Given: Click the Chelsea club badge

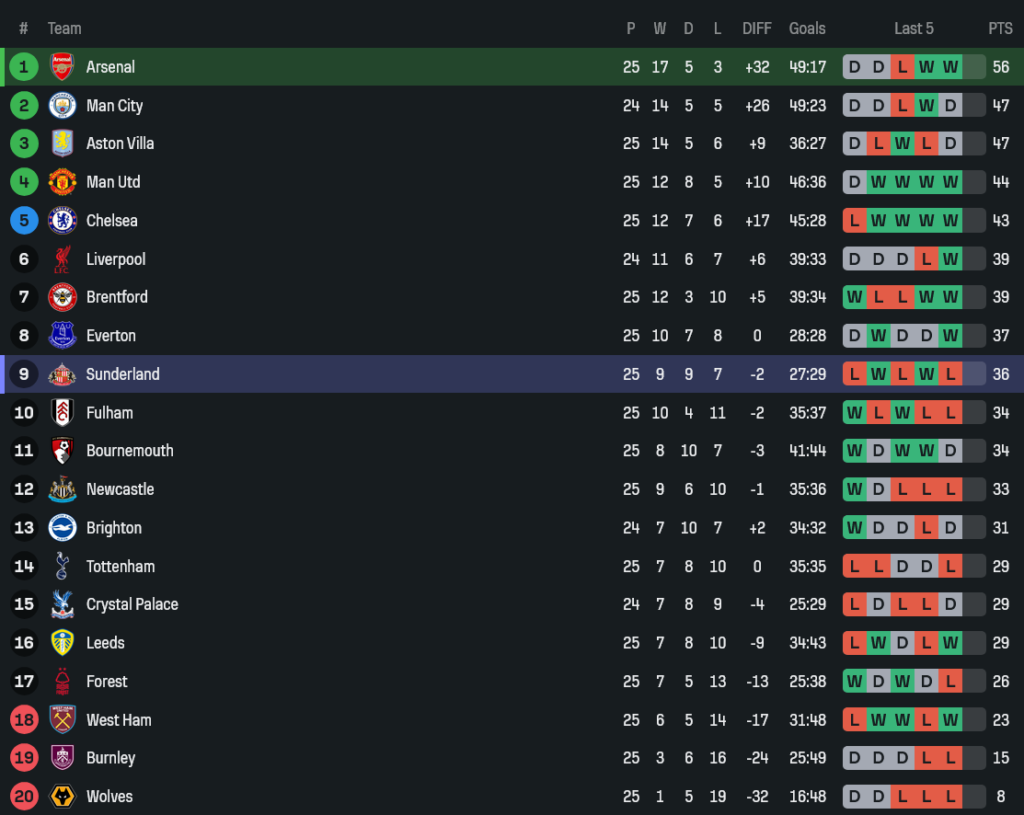Looking at the screenshot, I should tap(62, 220).
